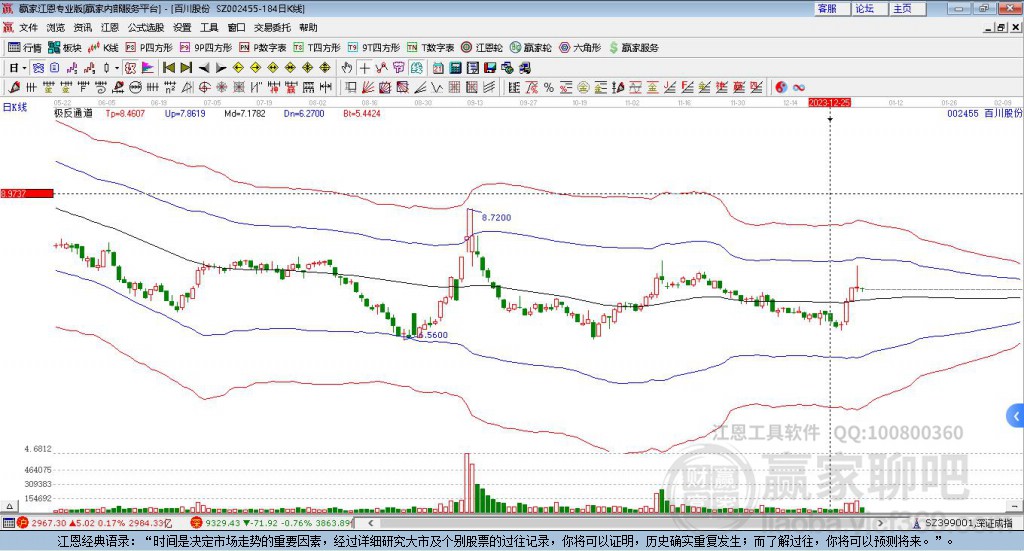Viewport: 1024px width, 551px height.
Task: Click the horizontal scrollbar right arrow
Action: (x=880, y=523)
